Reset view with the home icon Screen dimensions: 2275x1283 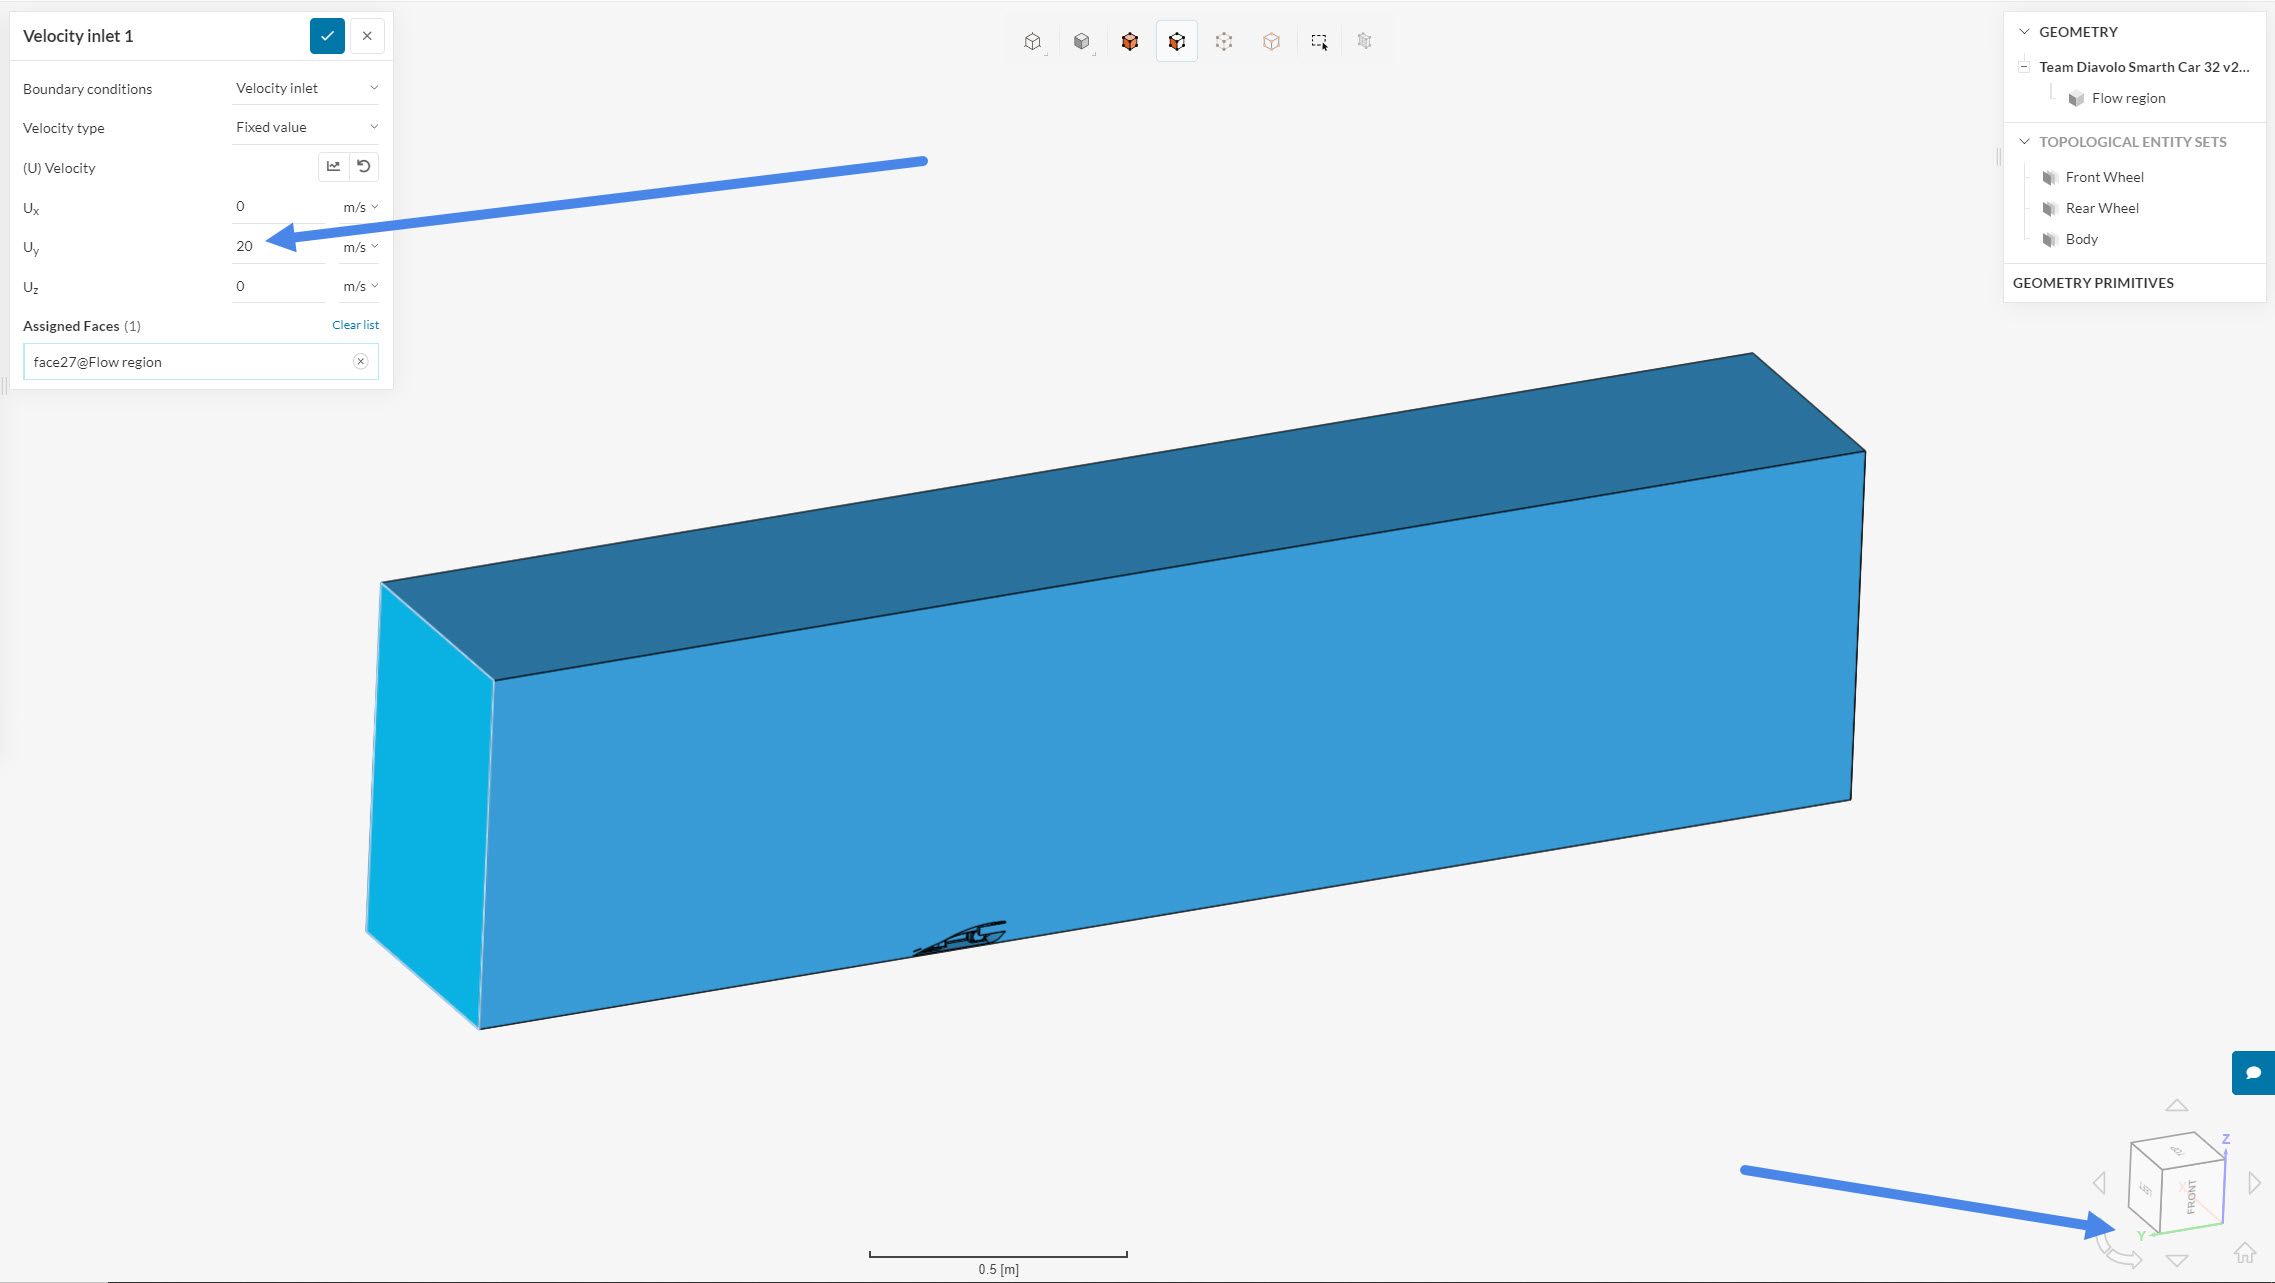tap(2245, 1252)
